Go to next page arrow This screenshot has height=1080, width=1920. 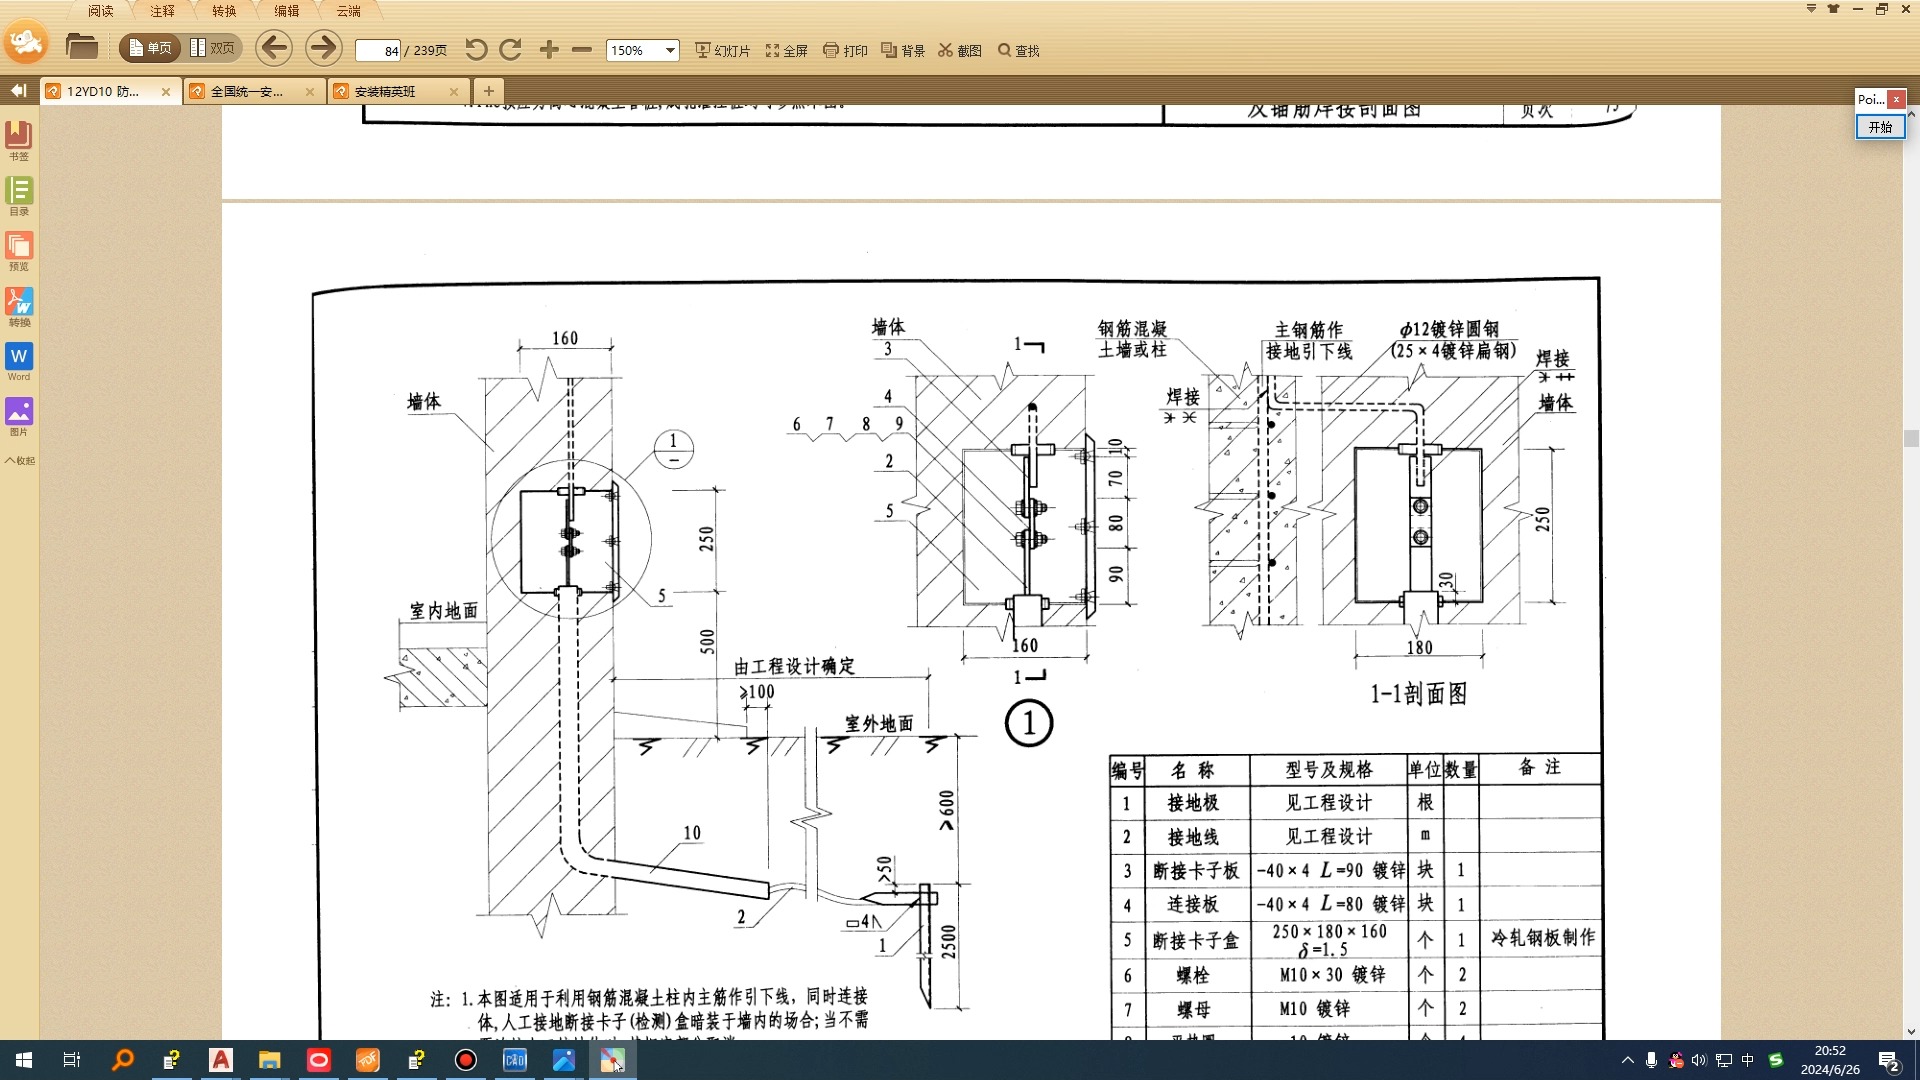pyautogui.click(x=322, y=48)
